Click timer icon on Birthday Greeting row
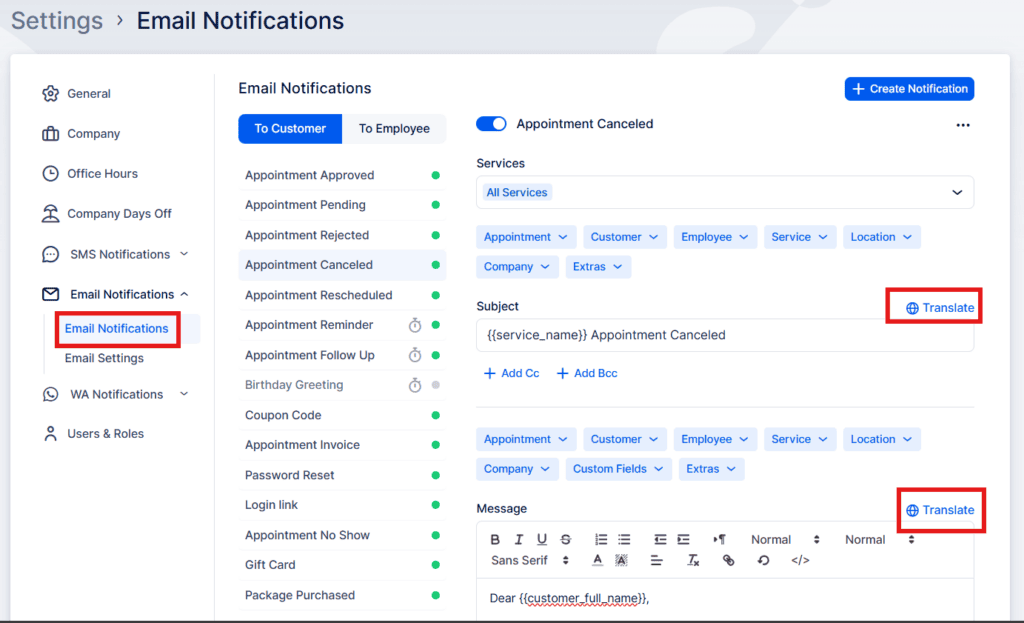 pyautogui.click(x=415, y=385)
